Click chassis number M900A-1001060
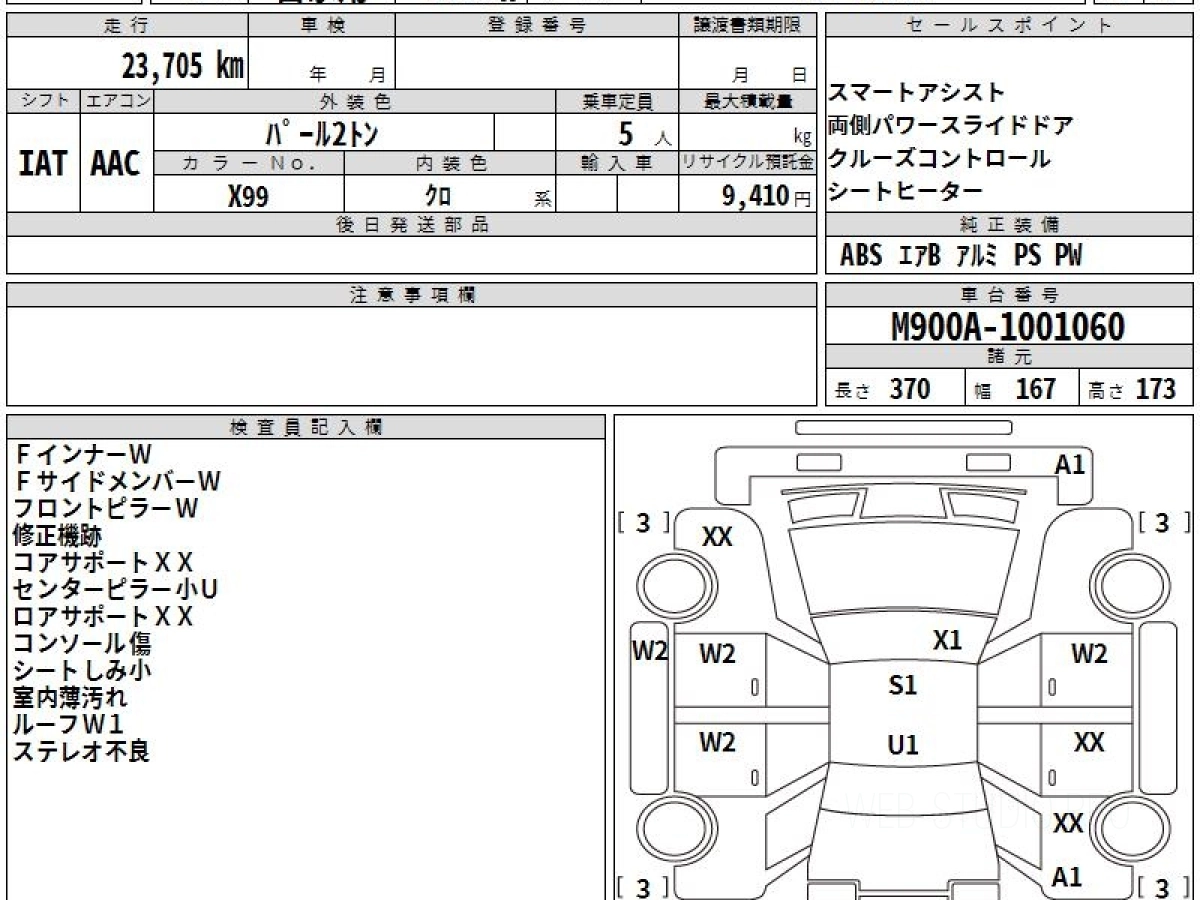Image resolution: width=1200 pixels, height=900 pixels. point(1008,327)
